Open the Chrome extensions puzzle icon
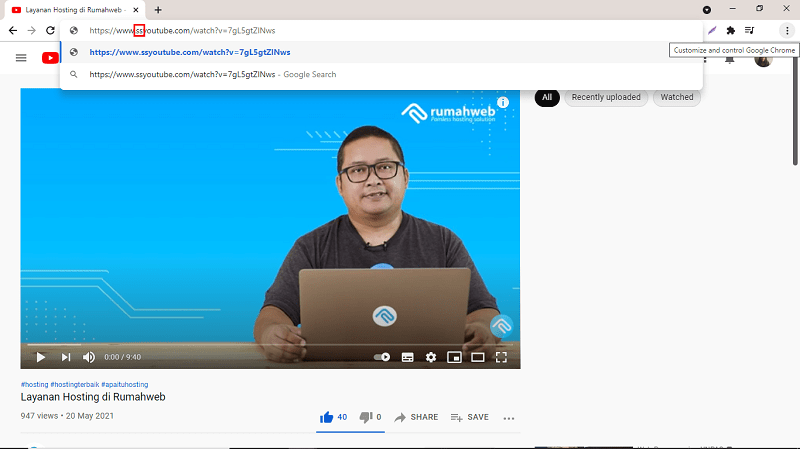This screenshot has width=800, height=449. [x=731, y=31]
